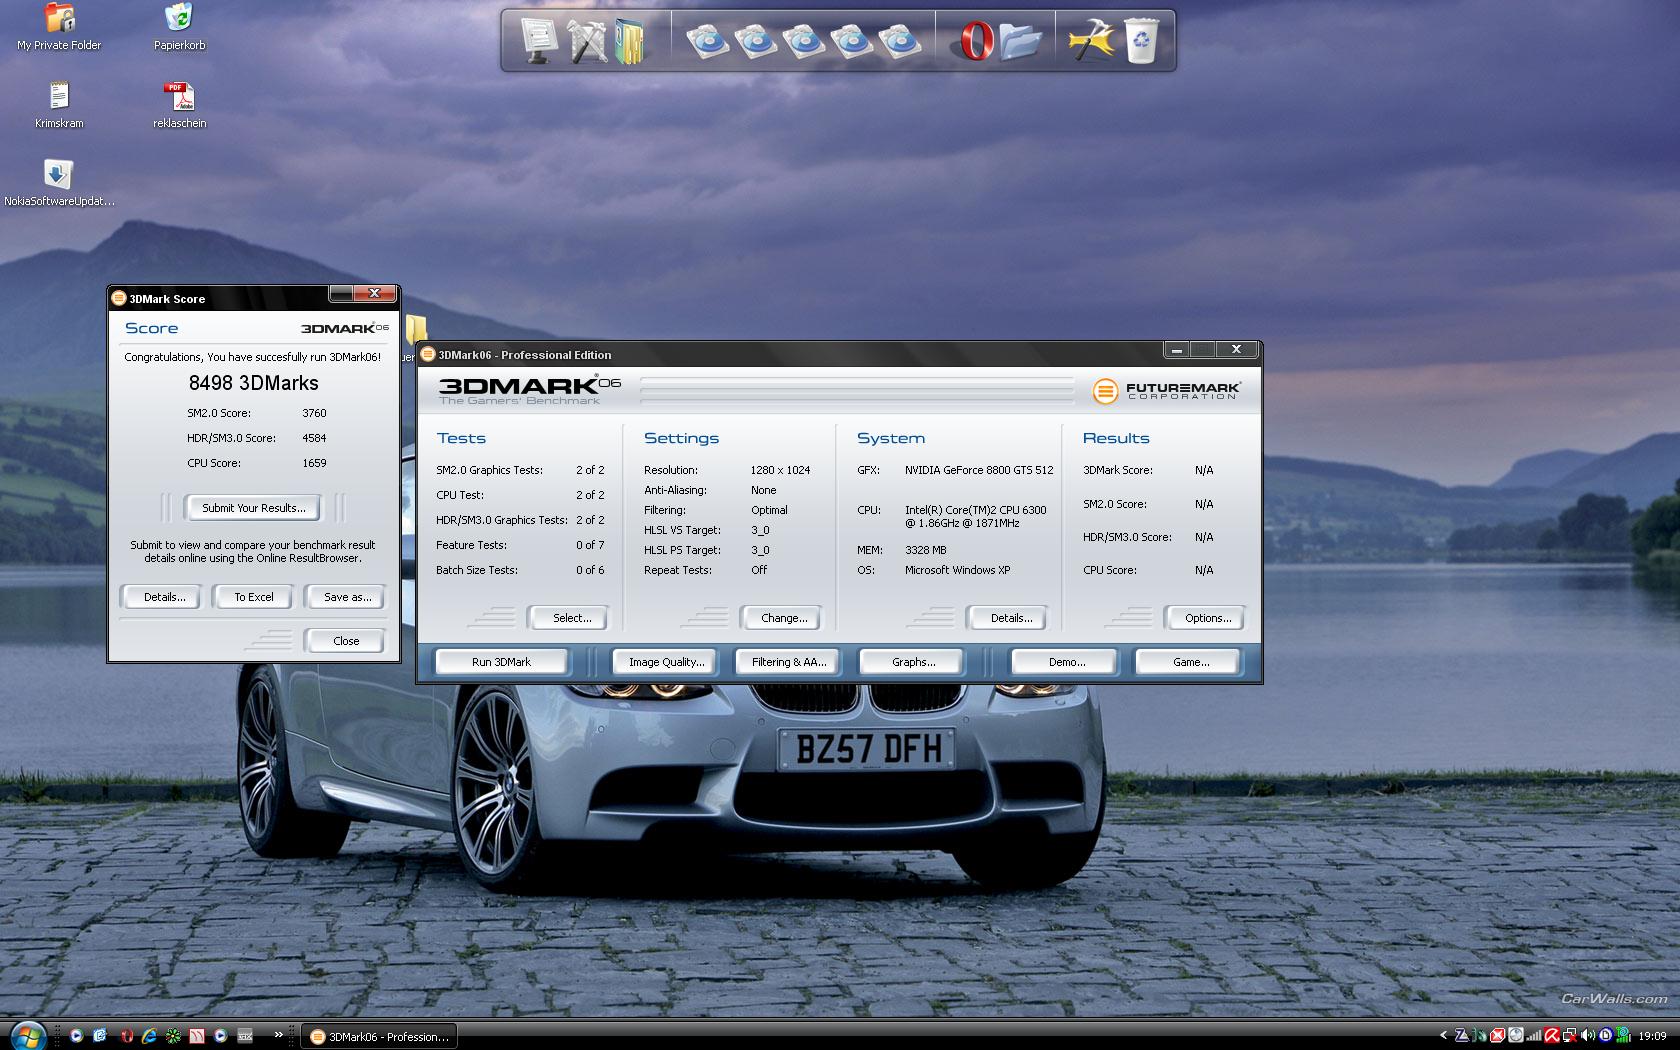Expand hidden quick launch items chevron
This screenshot has height=1050, width=1680.
pyautogui.click(x=278, y=1035)
